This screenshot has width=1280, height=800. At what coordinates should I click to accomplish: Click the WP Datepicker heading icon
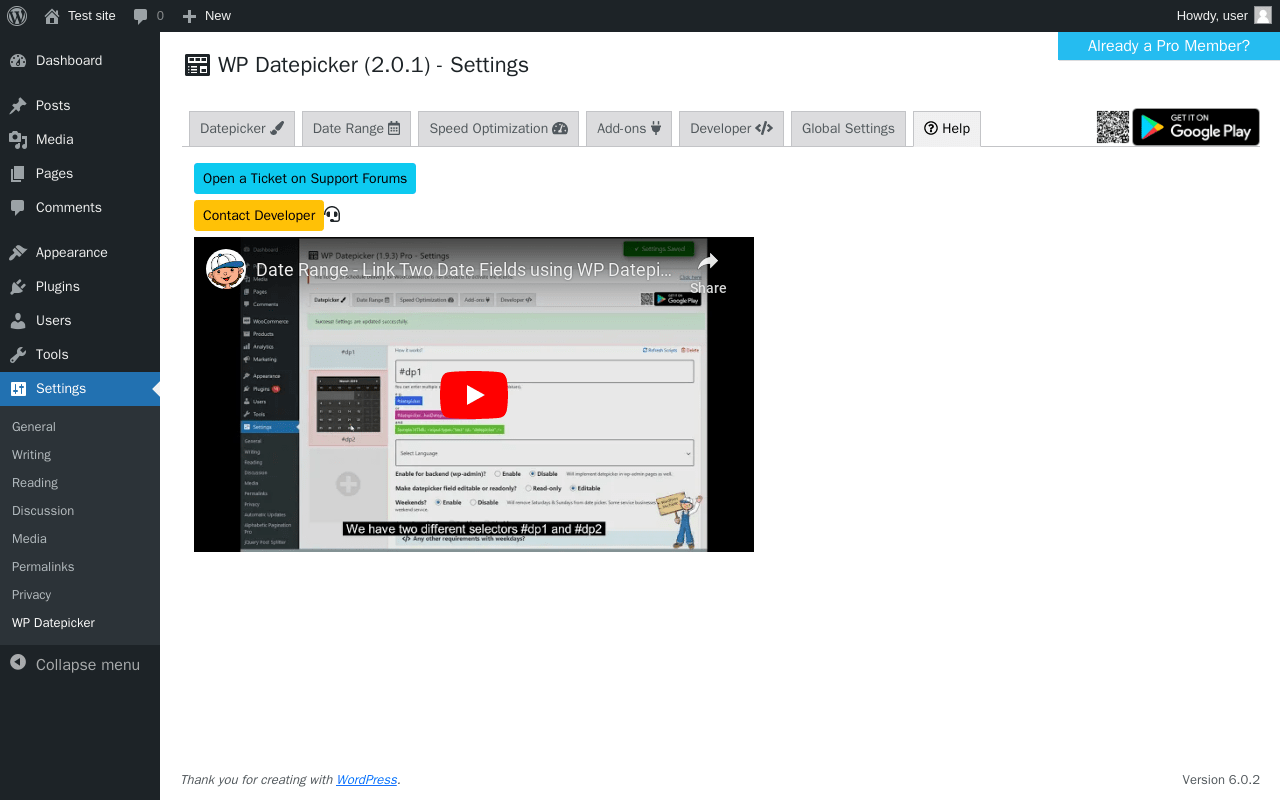tap(198, 65)
